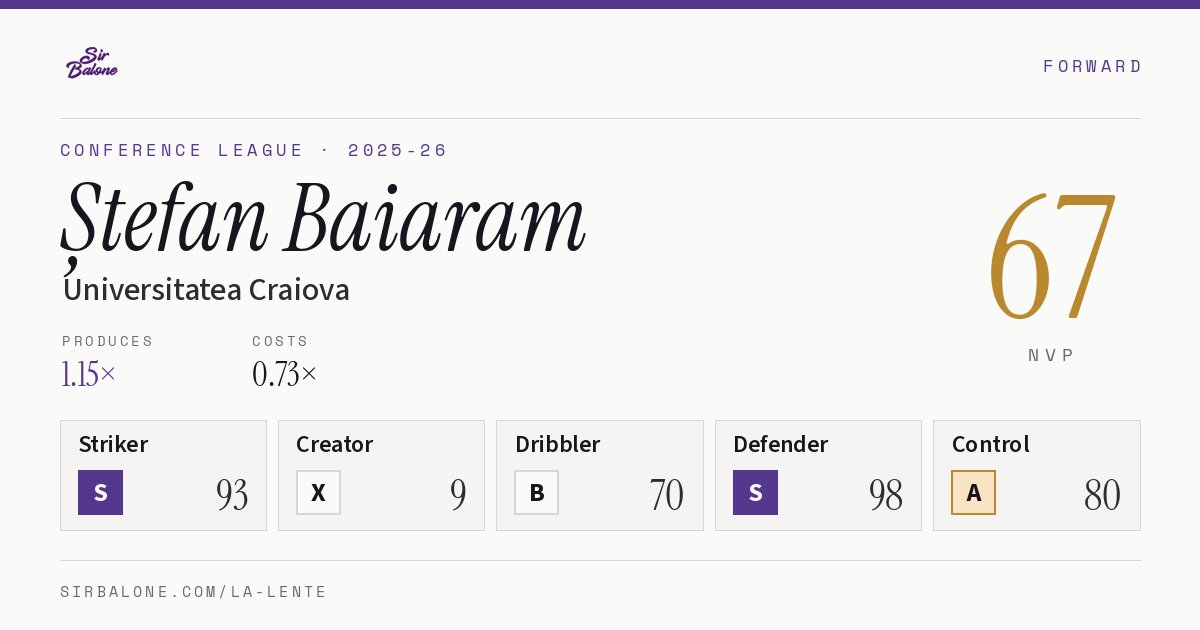
Task: Click the COSTS label
Action: pyautogui.click(x=280, y=341)
